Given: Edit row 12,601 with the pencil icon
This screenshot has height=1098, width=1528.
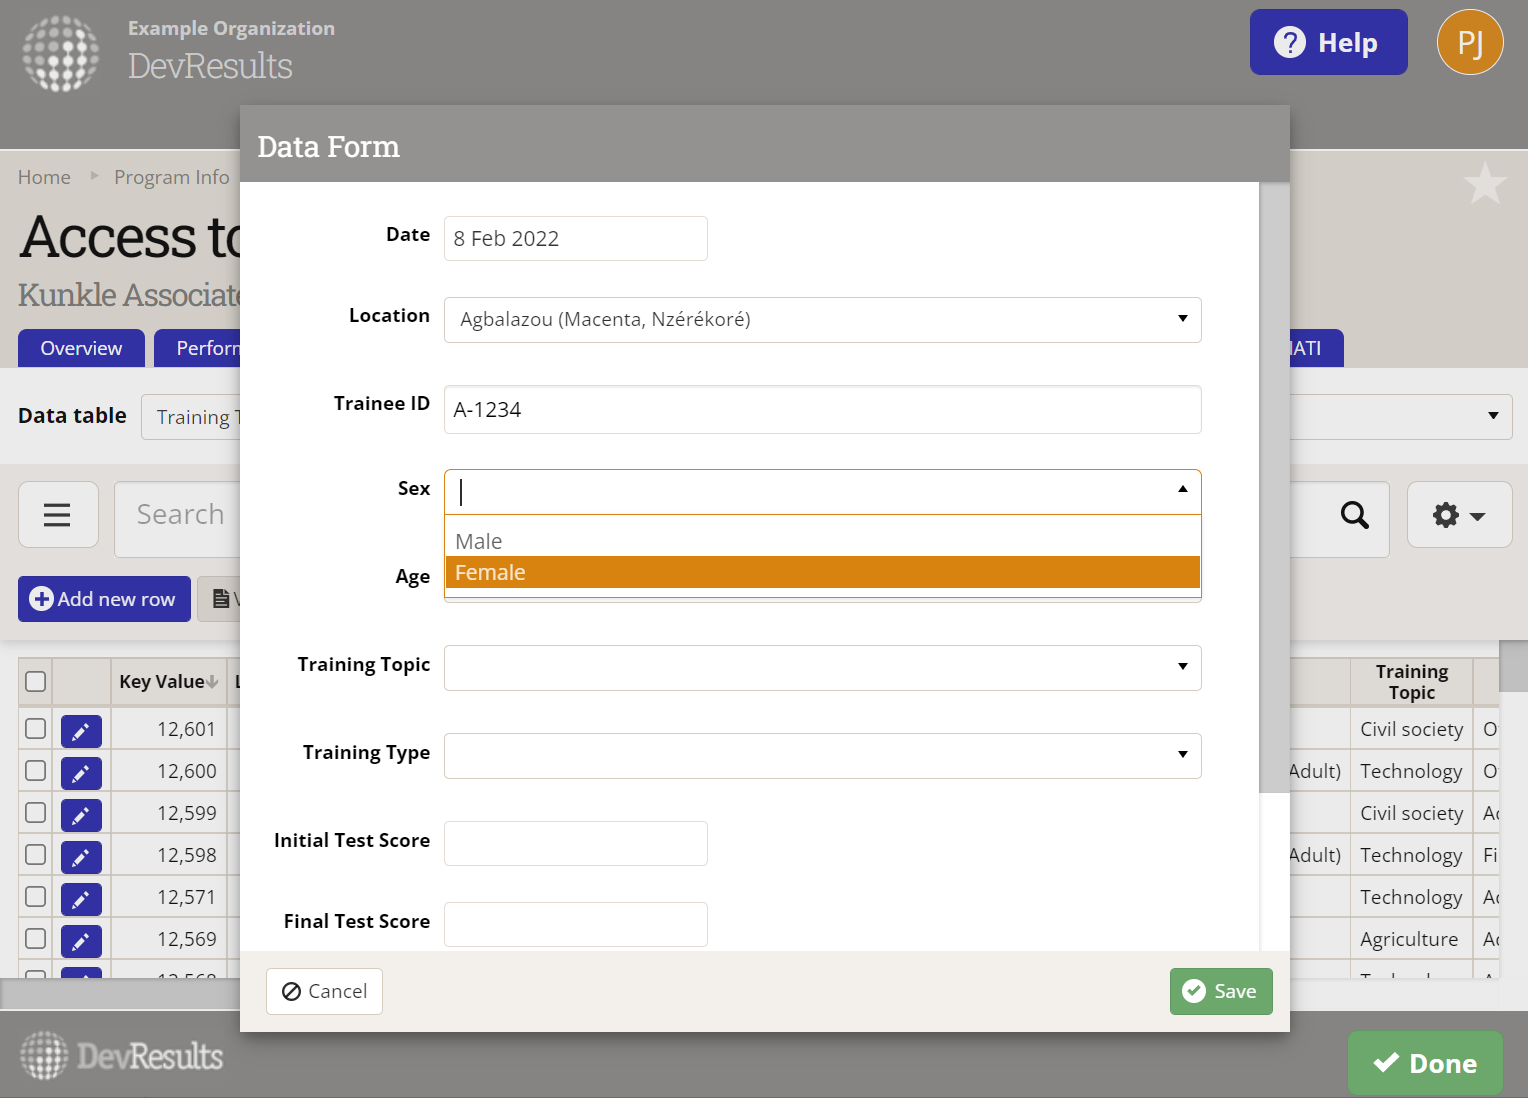Looking at the screenshot, I should coord(81,731).
